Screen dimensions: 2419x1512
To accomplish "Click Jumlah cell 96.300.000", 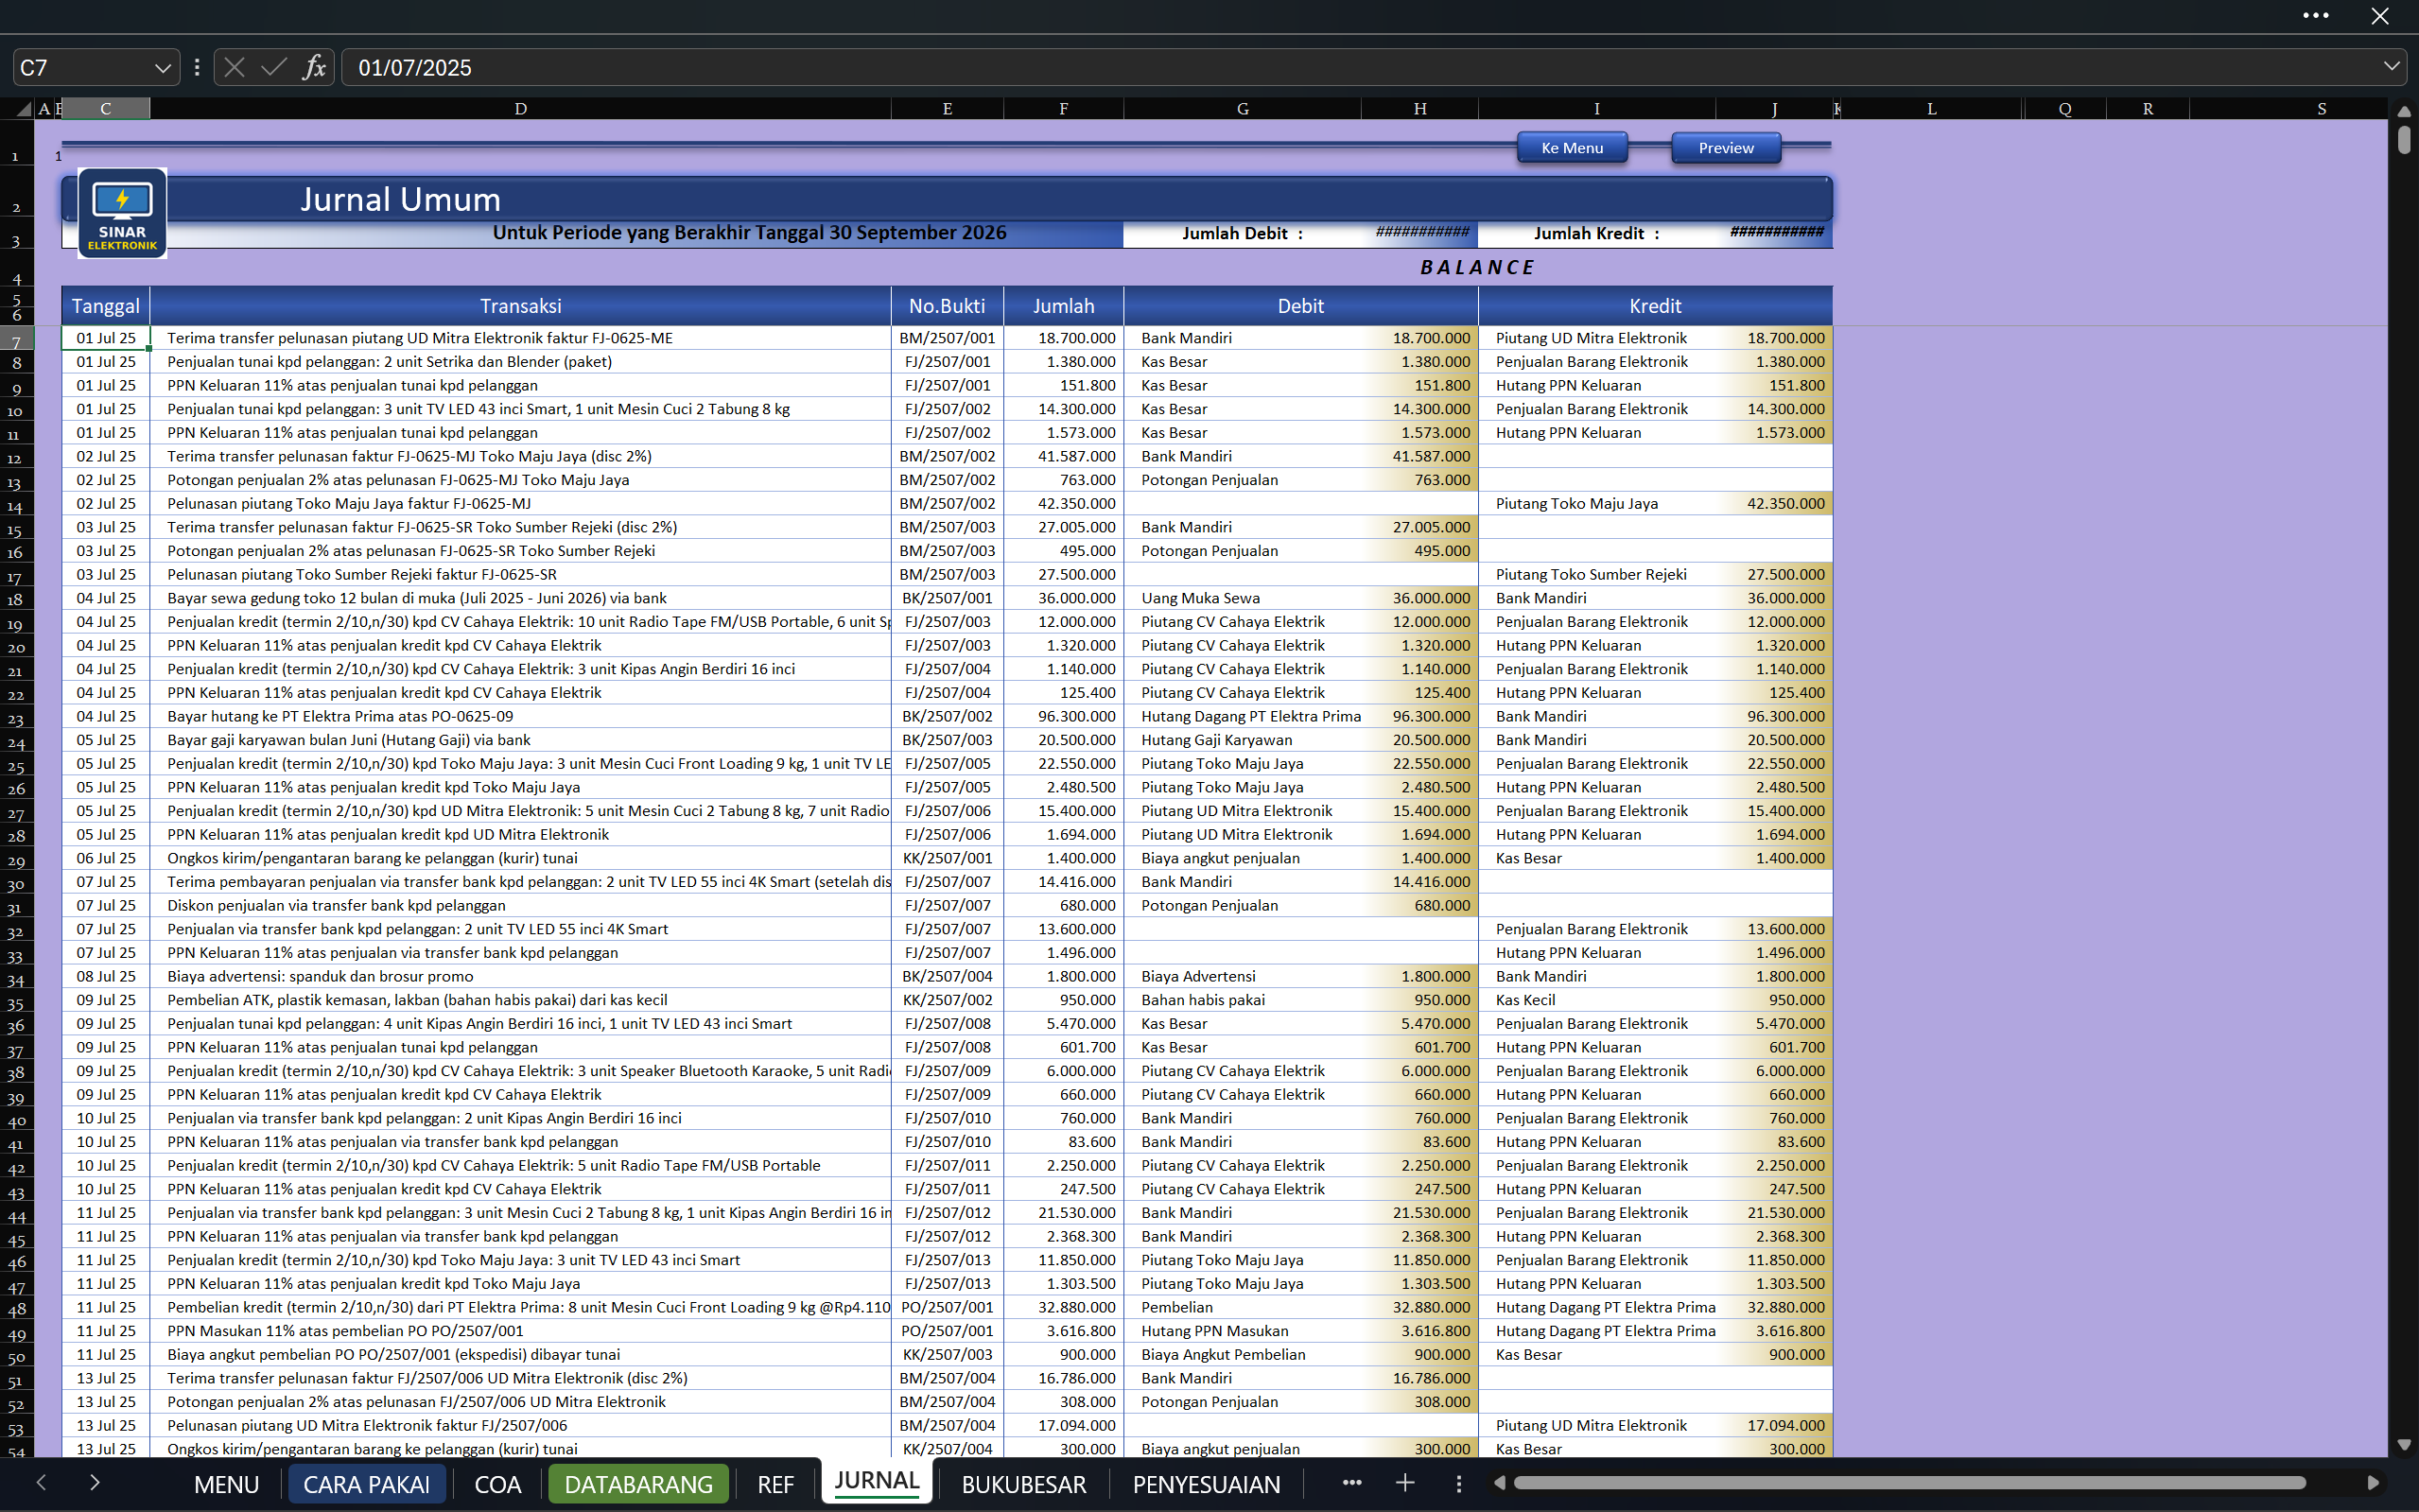I will tap(1063, 716).
